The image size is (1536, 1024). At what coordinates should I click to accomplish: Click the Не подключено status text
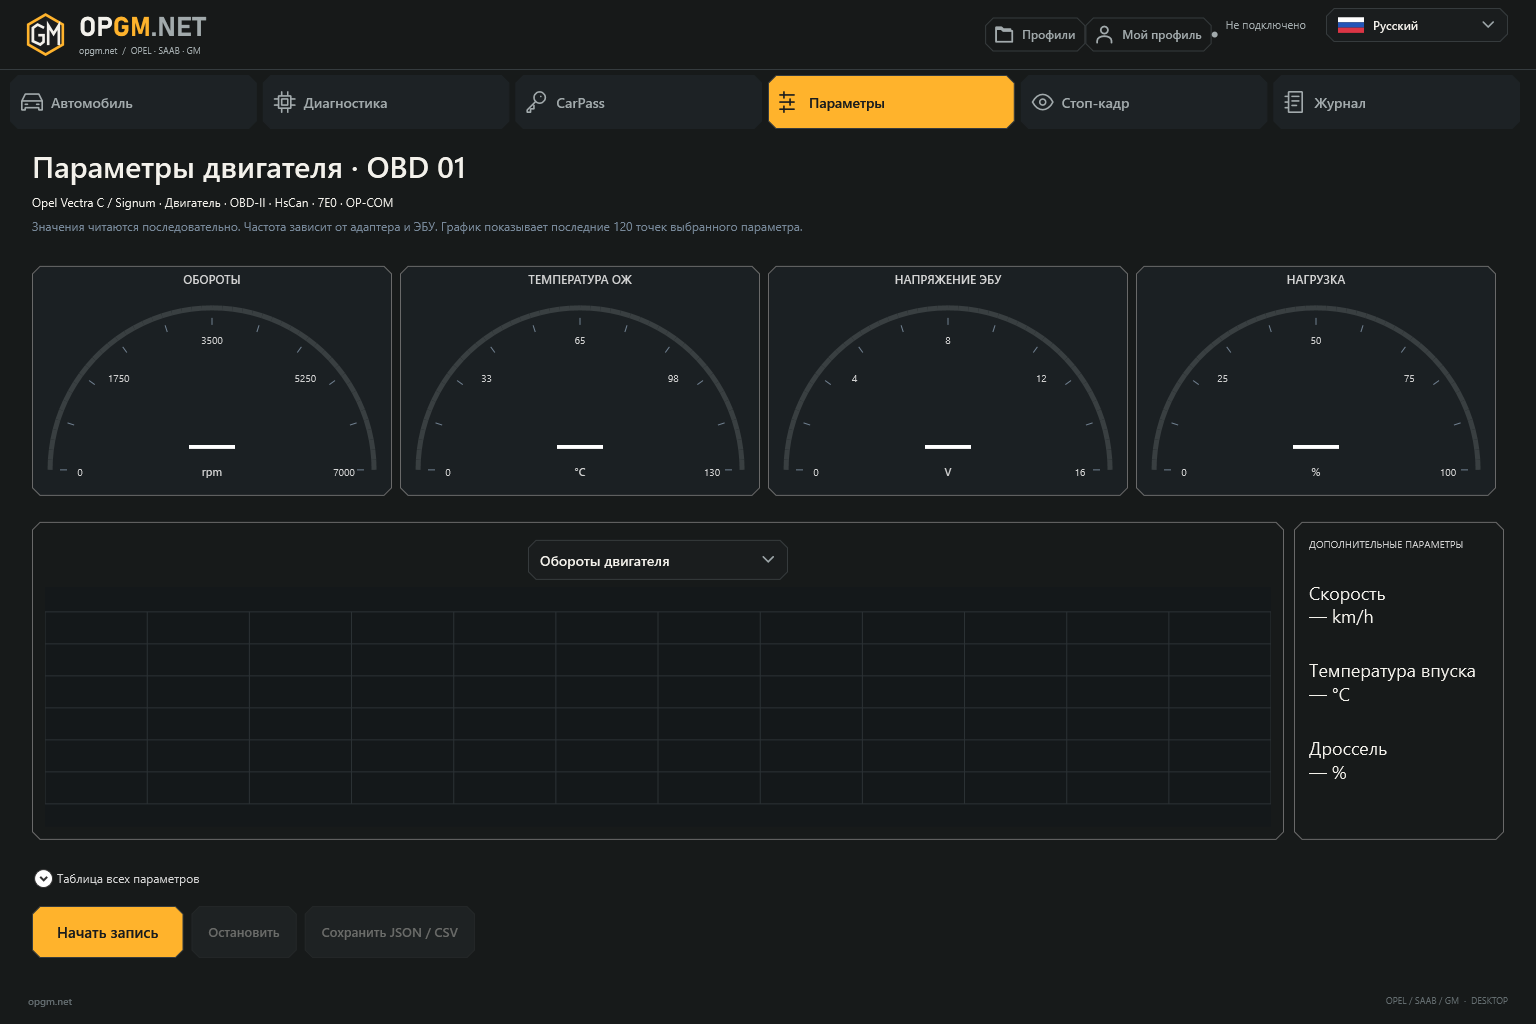coord(1265,26)
